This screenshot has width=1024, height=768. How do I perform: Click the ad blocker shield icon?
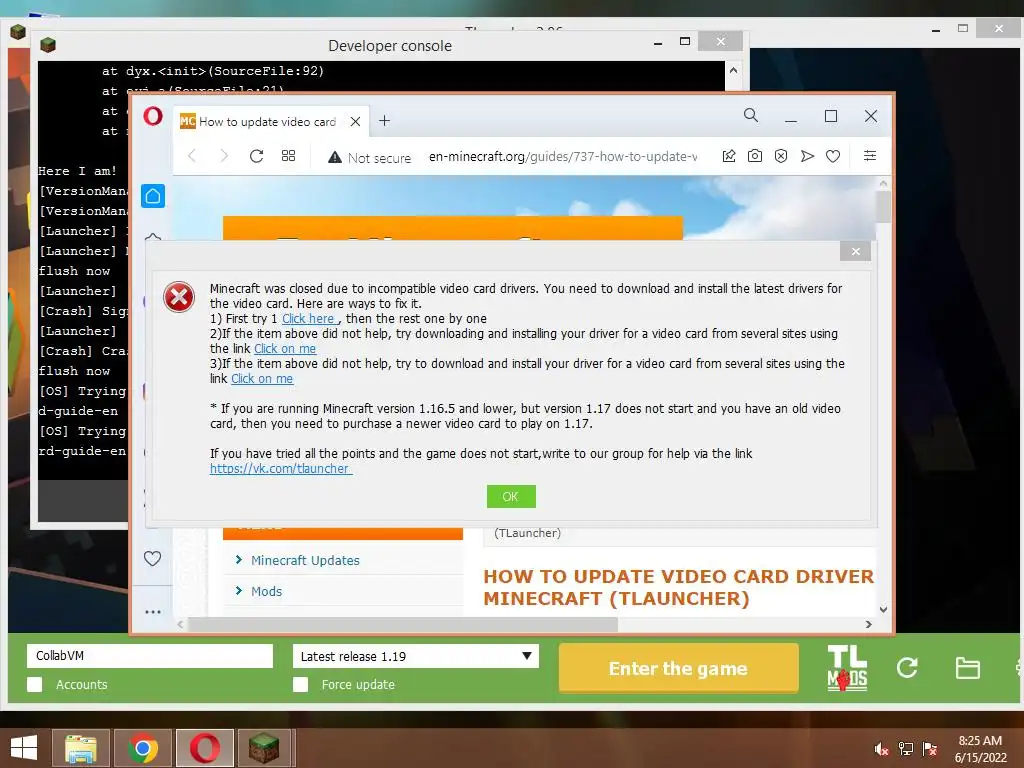point(781,156)
